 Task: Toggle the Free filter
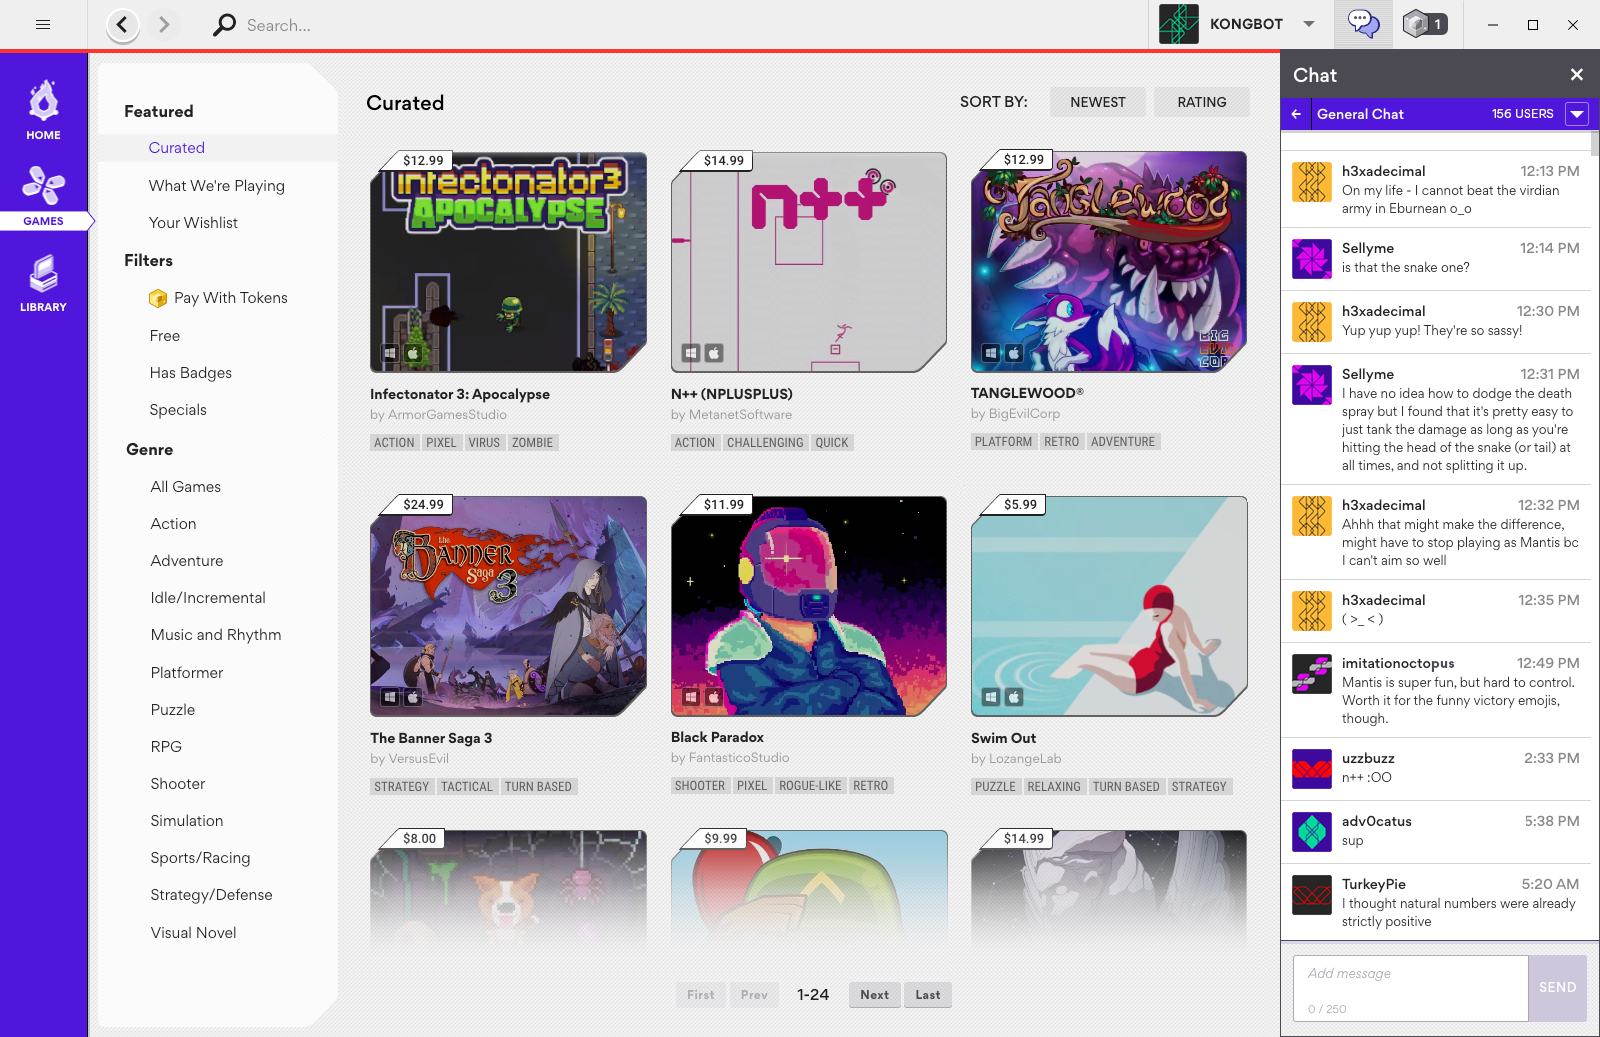point(165,336)
